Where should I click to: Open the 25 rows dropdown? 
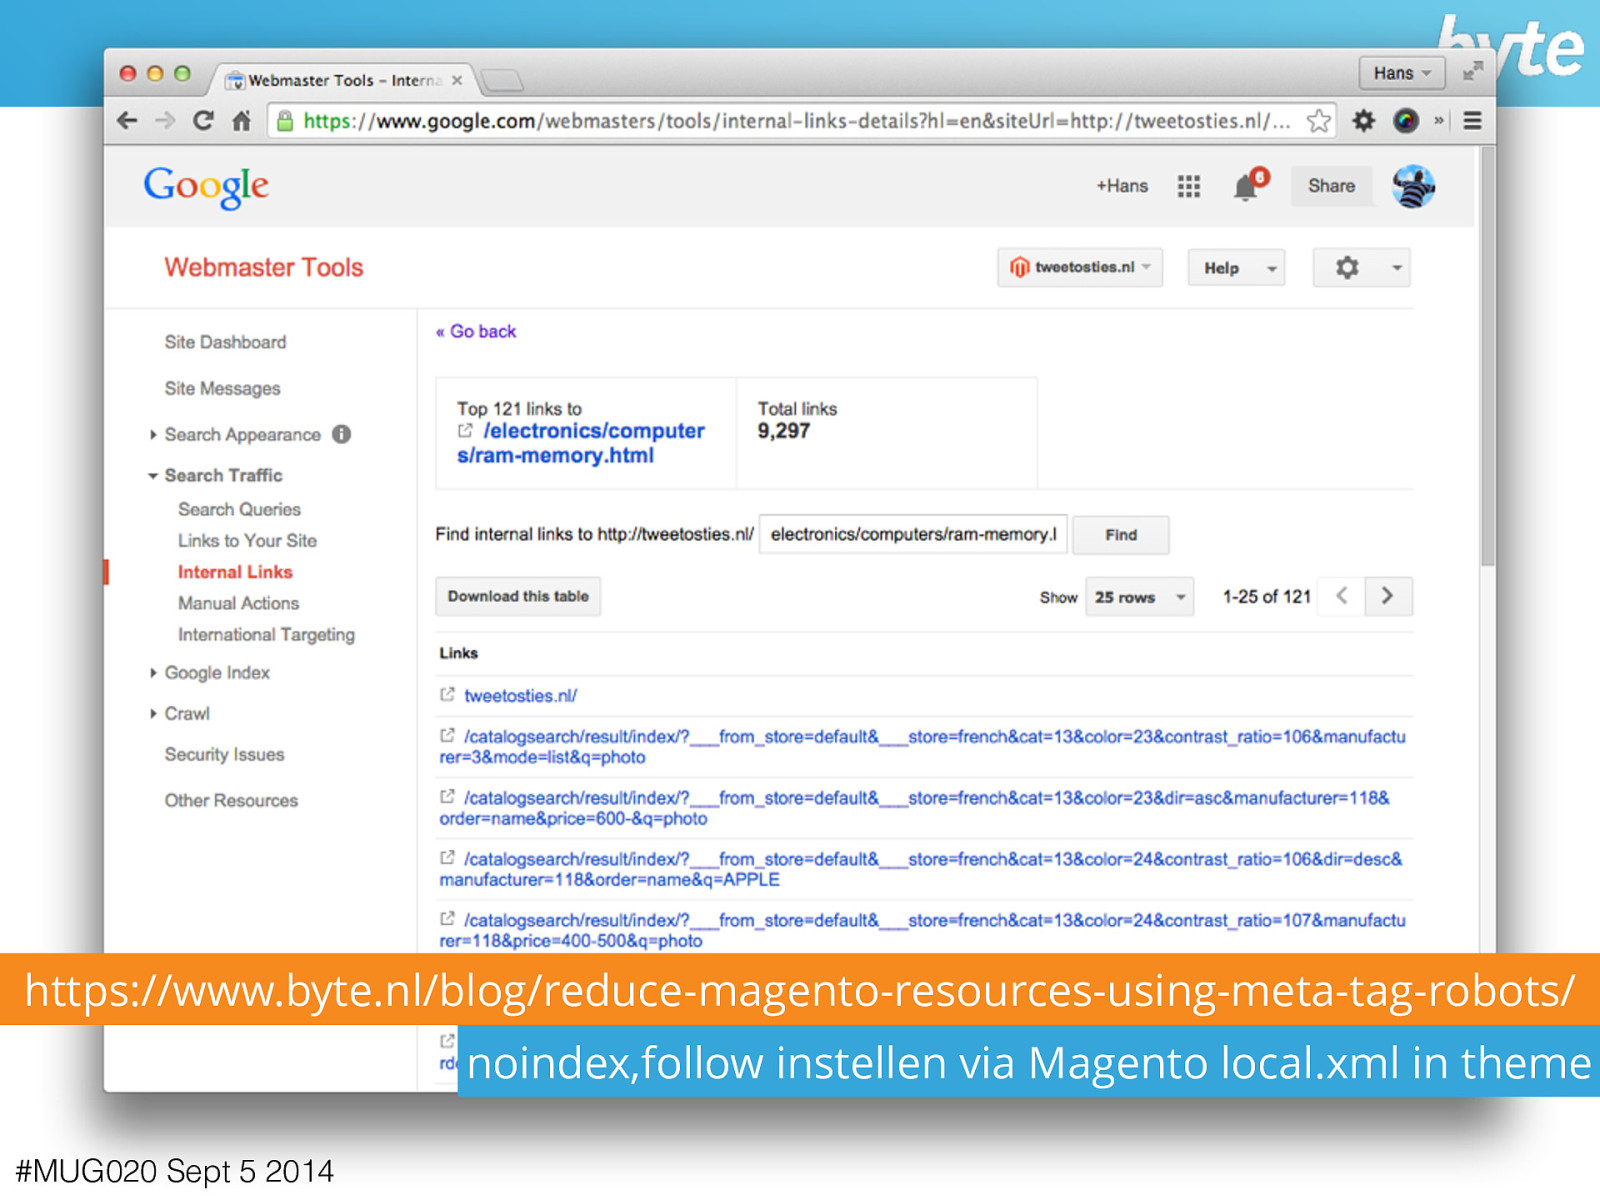pos(1139,597)
